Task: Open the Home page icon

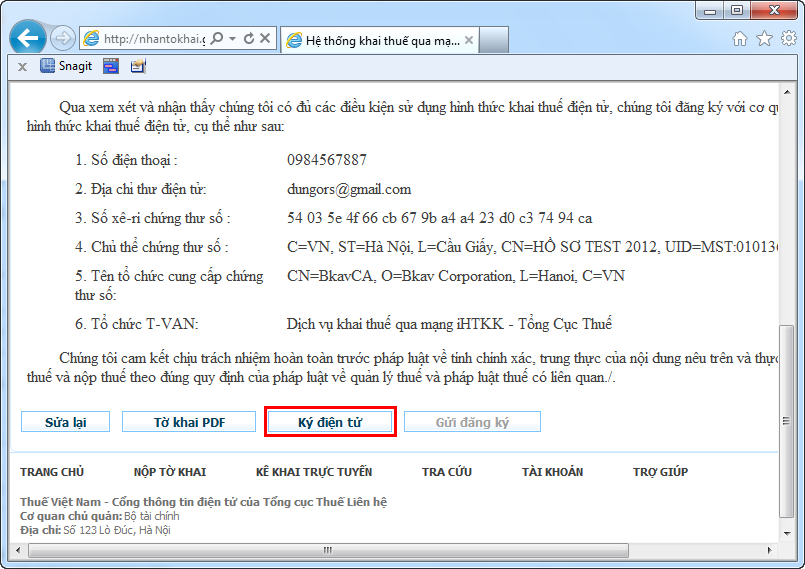Action: click(x=740, y=39)
